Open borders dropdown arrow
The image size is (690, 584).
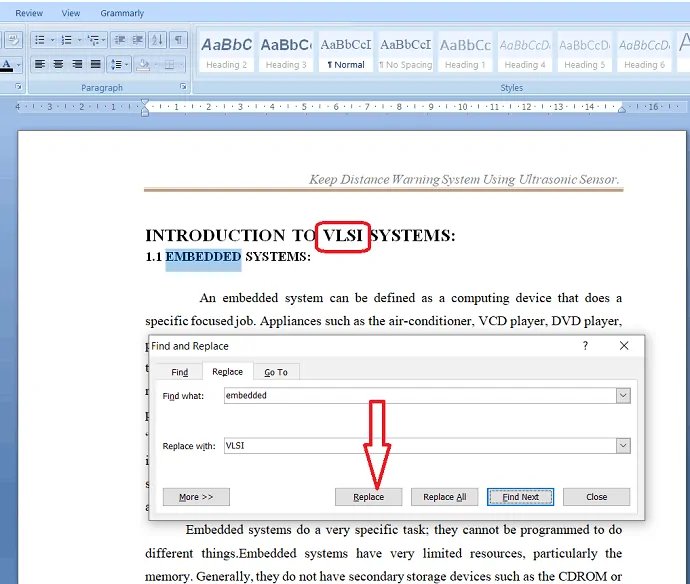click(x=181, y=65)
